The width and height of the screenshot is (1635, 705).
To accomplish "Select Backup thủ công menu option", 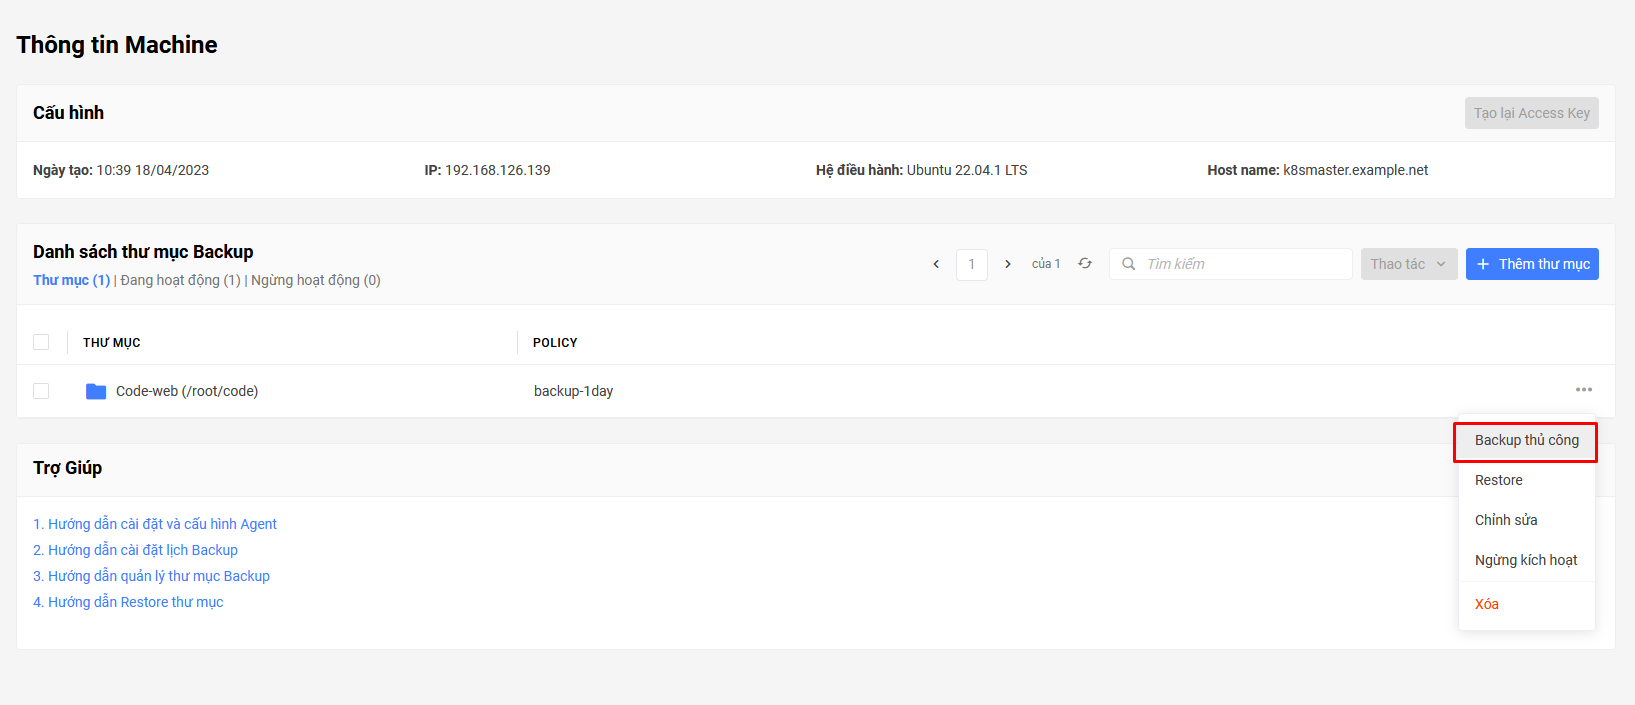I will coord(1526,441).
